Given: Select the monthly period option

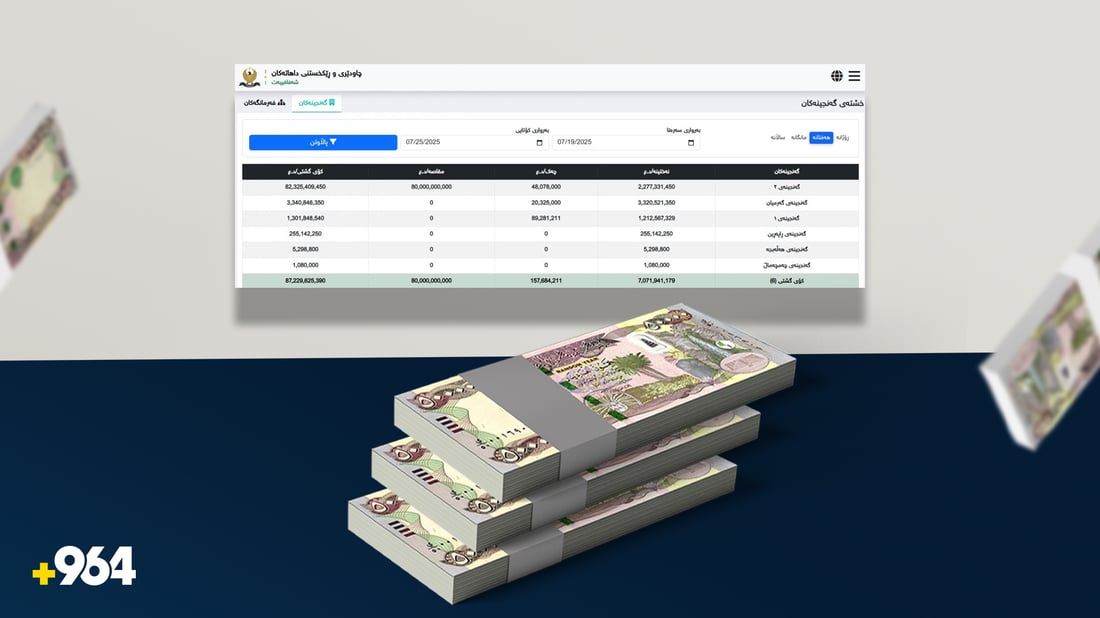Looking at the screenshot, I should coord(798,137).
